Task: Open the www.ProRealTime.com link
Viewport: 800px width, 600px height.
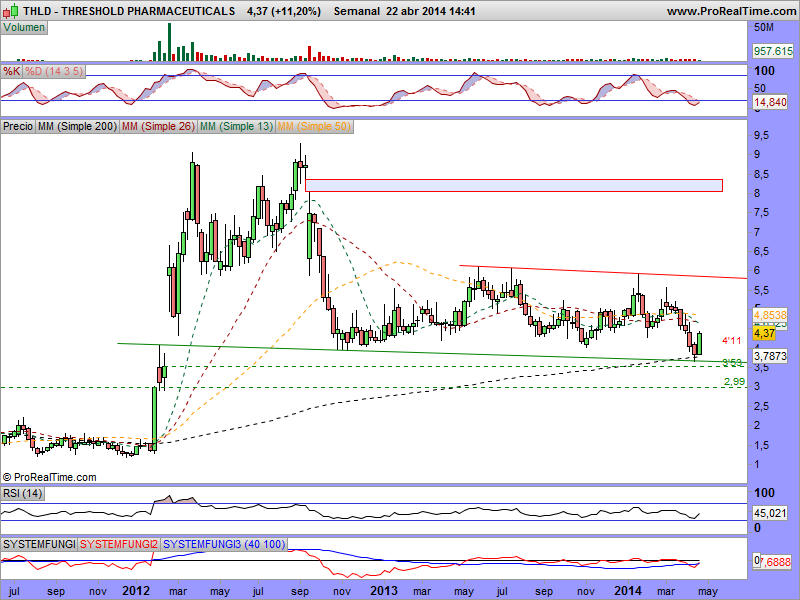Action: click(x=731, y=11)
